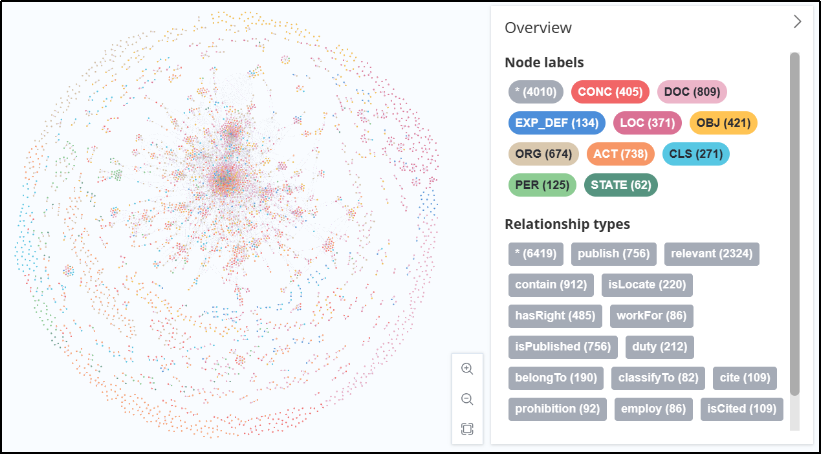This screenshot has width=822, height=456.
Task: Pick the STATE (62) node label
Action: (x=621, y=185)
